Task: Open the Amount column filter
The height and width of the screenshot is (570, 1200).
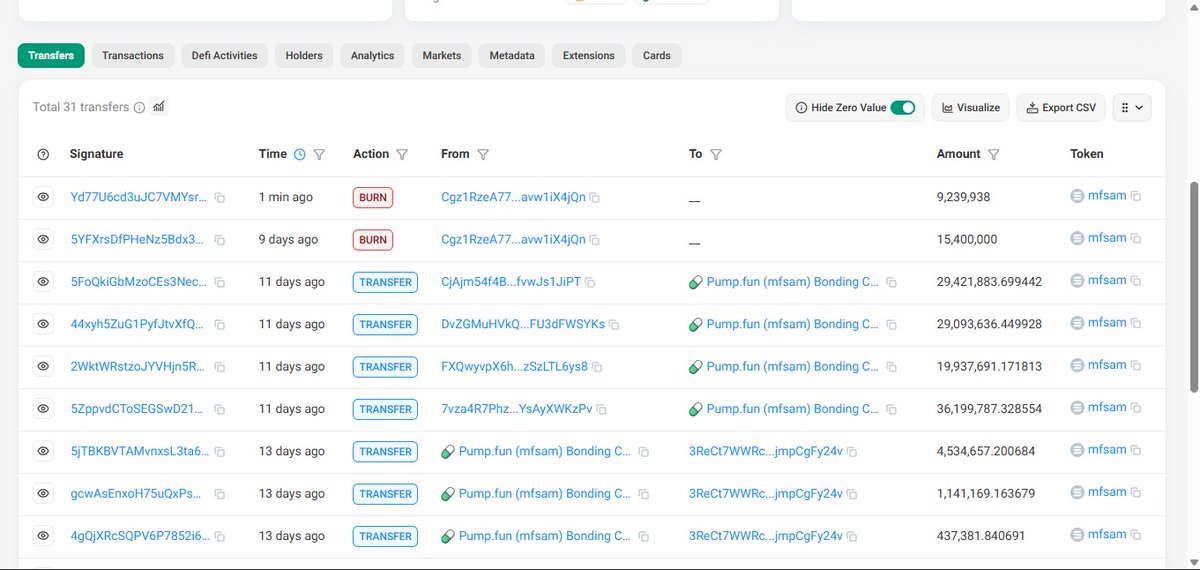Action: pos(993,155)
